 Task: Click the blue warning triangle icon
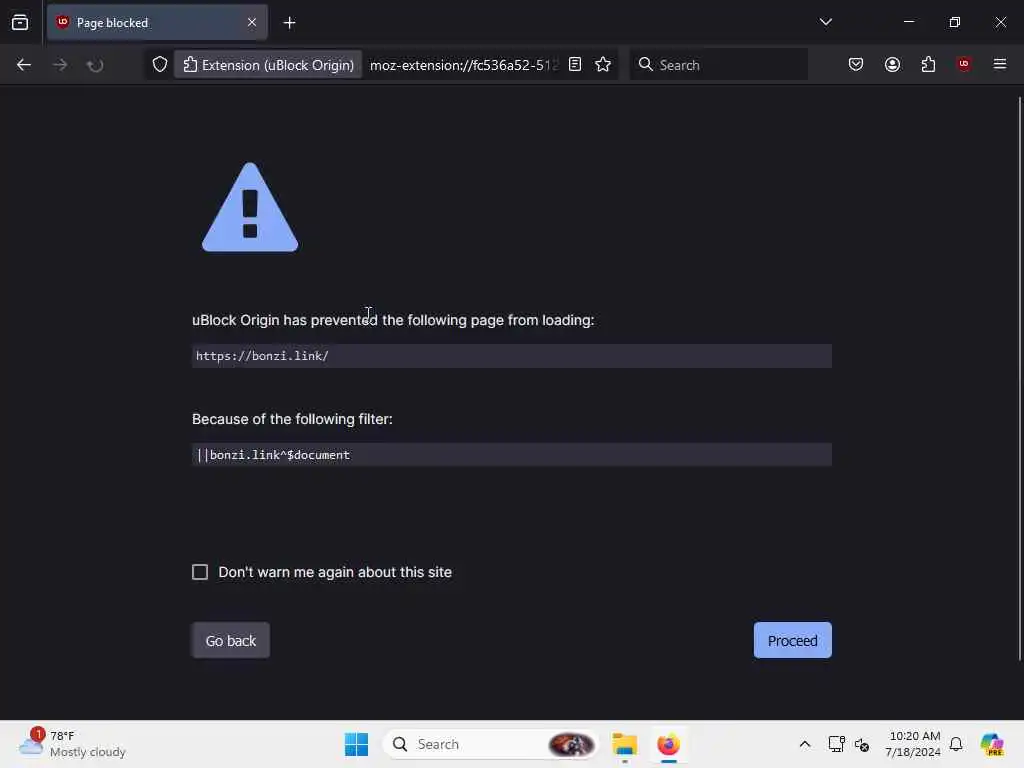(250, 207)
